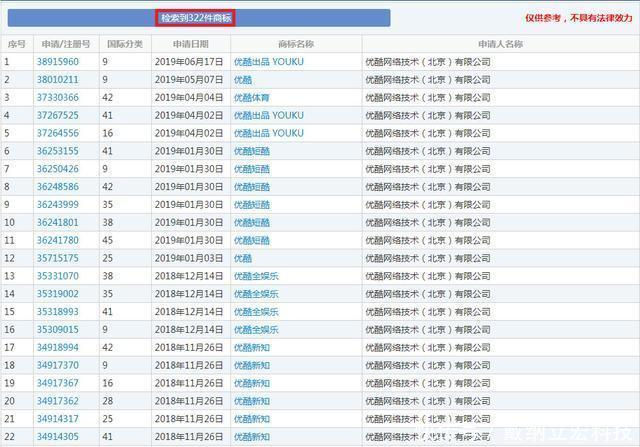Select applicant name in row 15
The image size is (640, 447).
(x=428, y=312)
